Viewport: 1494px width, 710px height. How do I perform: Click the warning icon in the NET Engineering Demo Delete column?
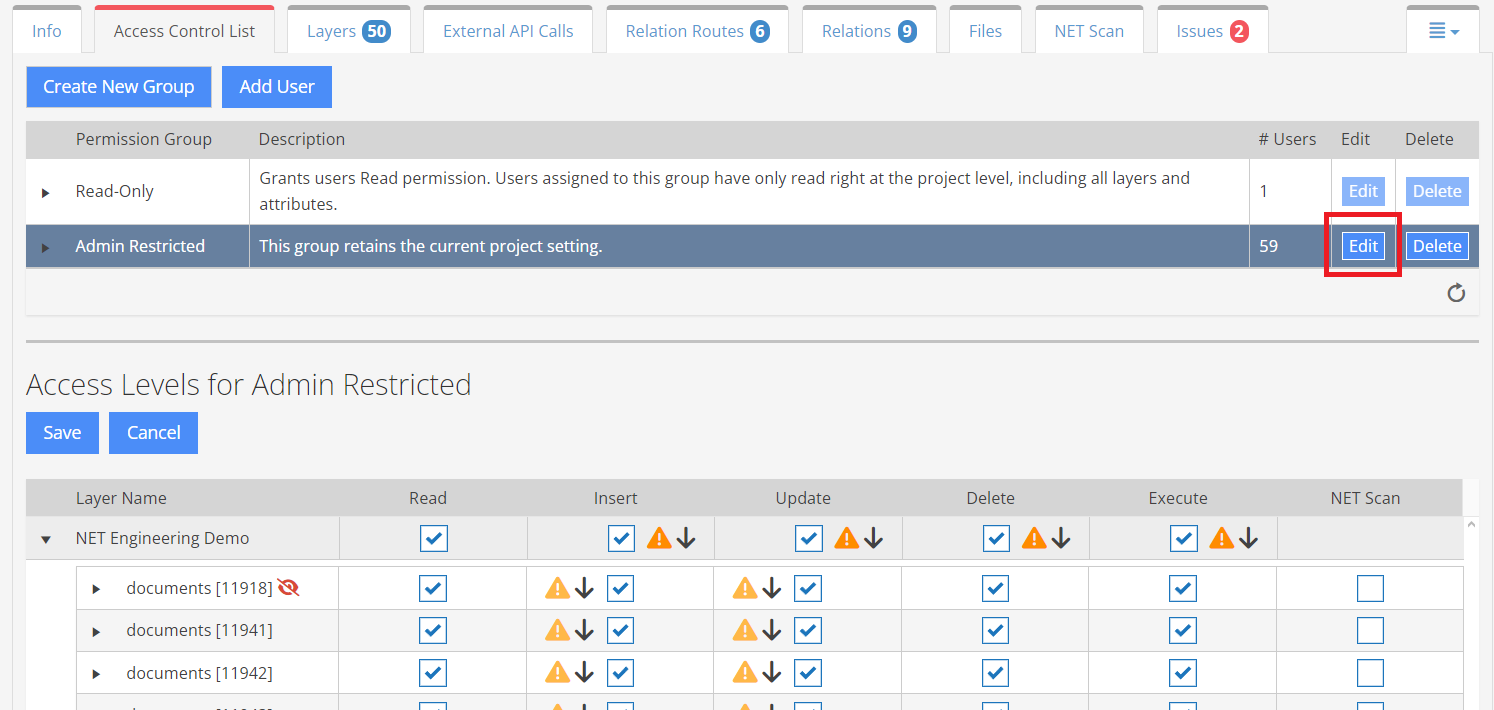coord(1034,538)
